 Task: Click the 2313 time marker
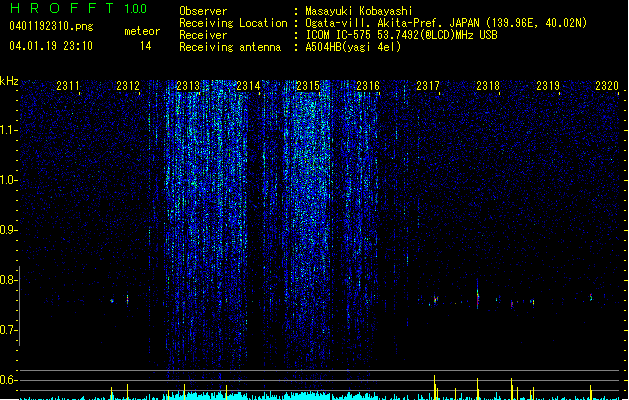click(x=188, y=86)
